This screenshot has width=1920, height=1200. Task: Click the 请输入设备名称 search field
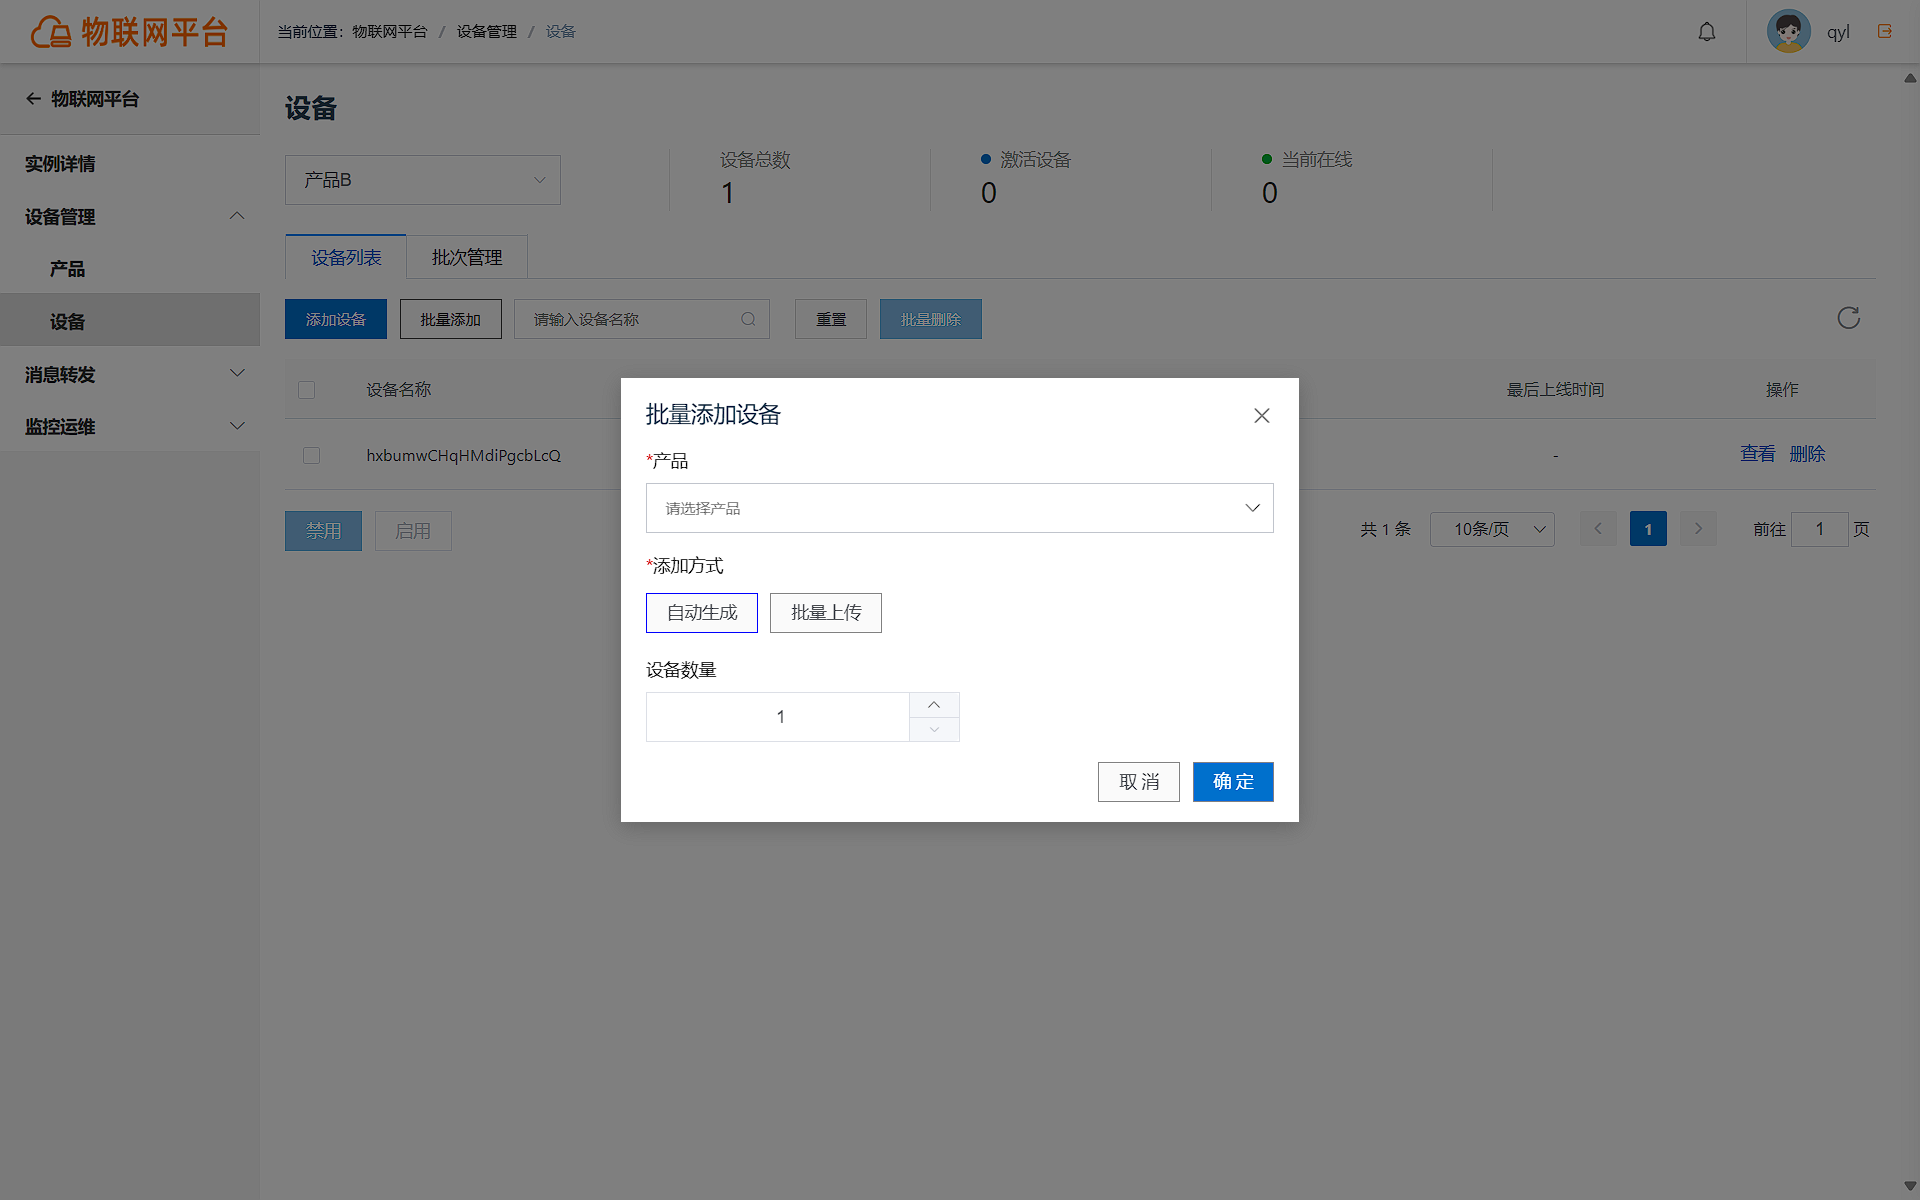click(642, 319)
